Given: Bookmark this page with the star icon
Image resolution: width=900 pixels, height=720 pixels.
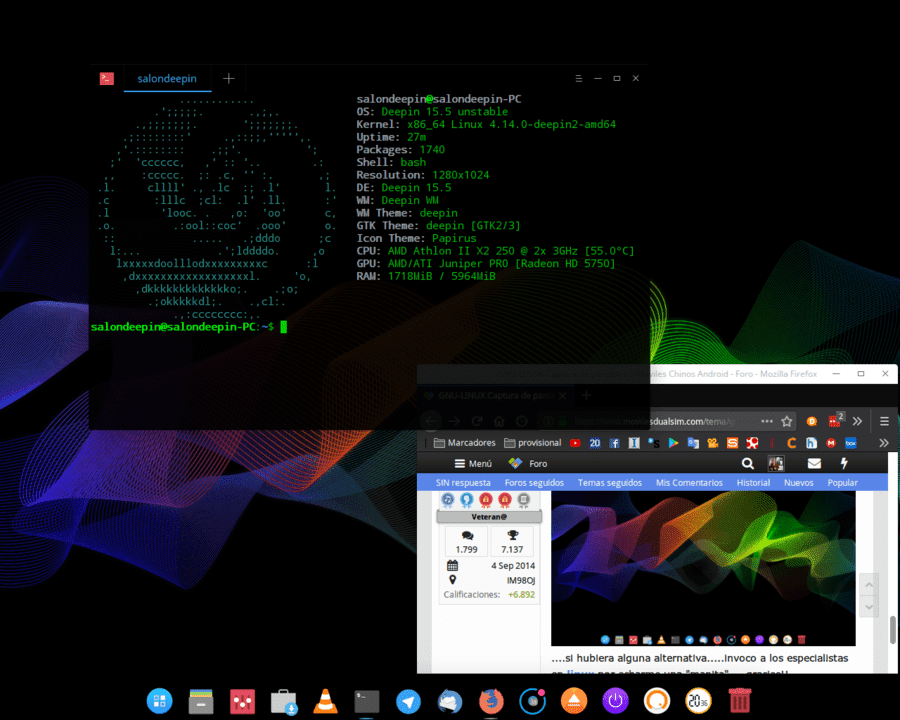Looking at the screenshot, I should point(786,421).
